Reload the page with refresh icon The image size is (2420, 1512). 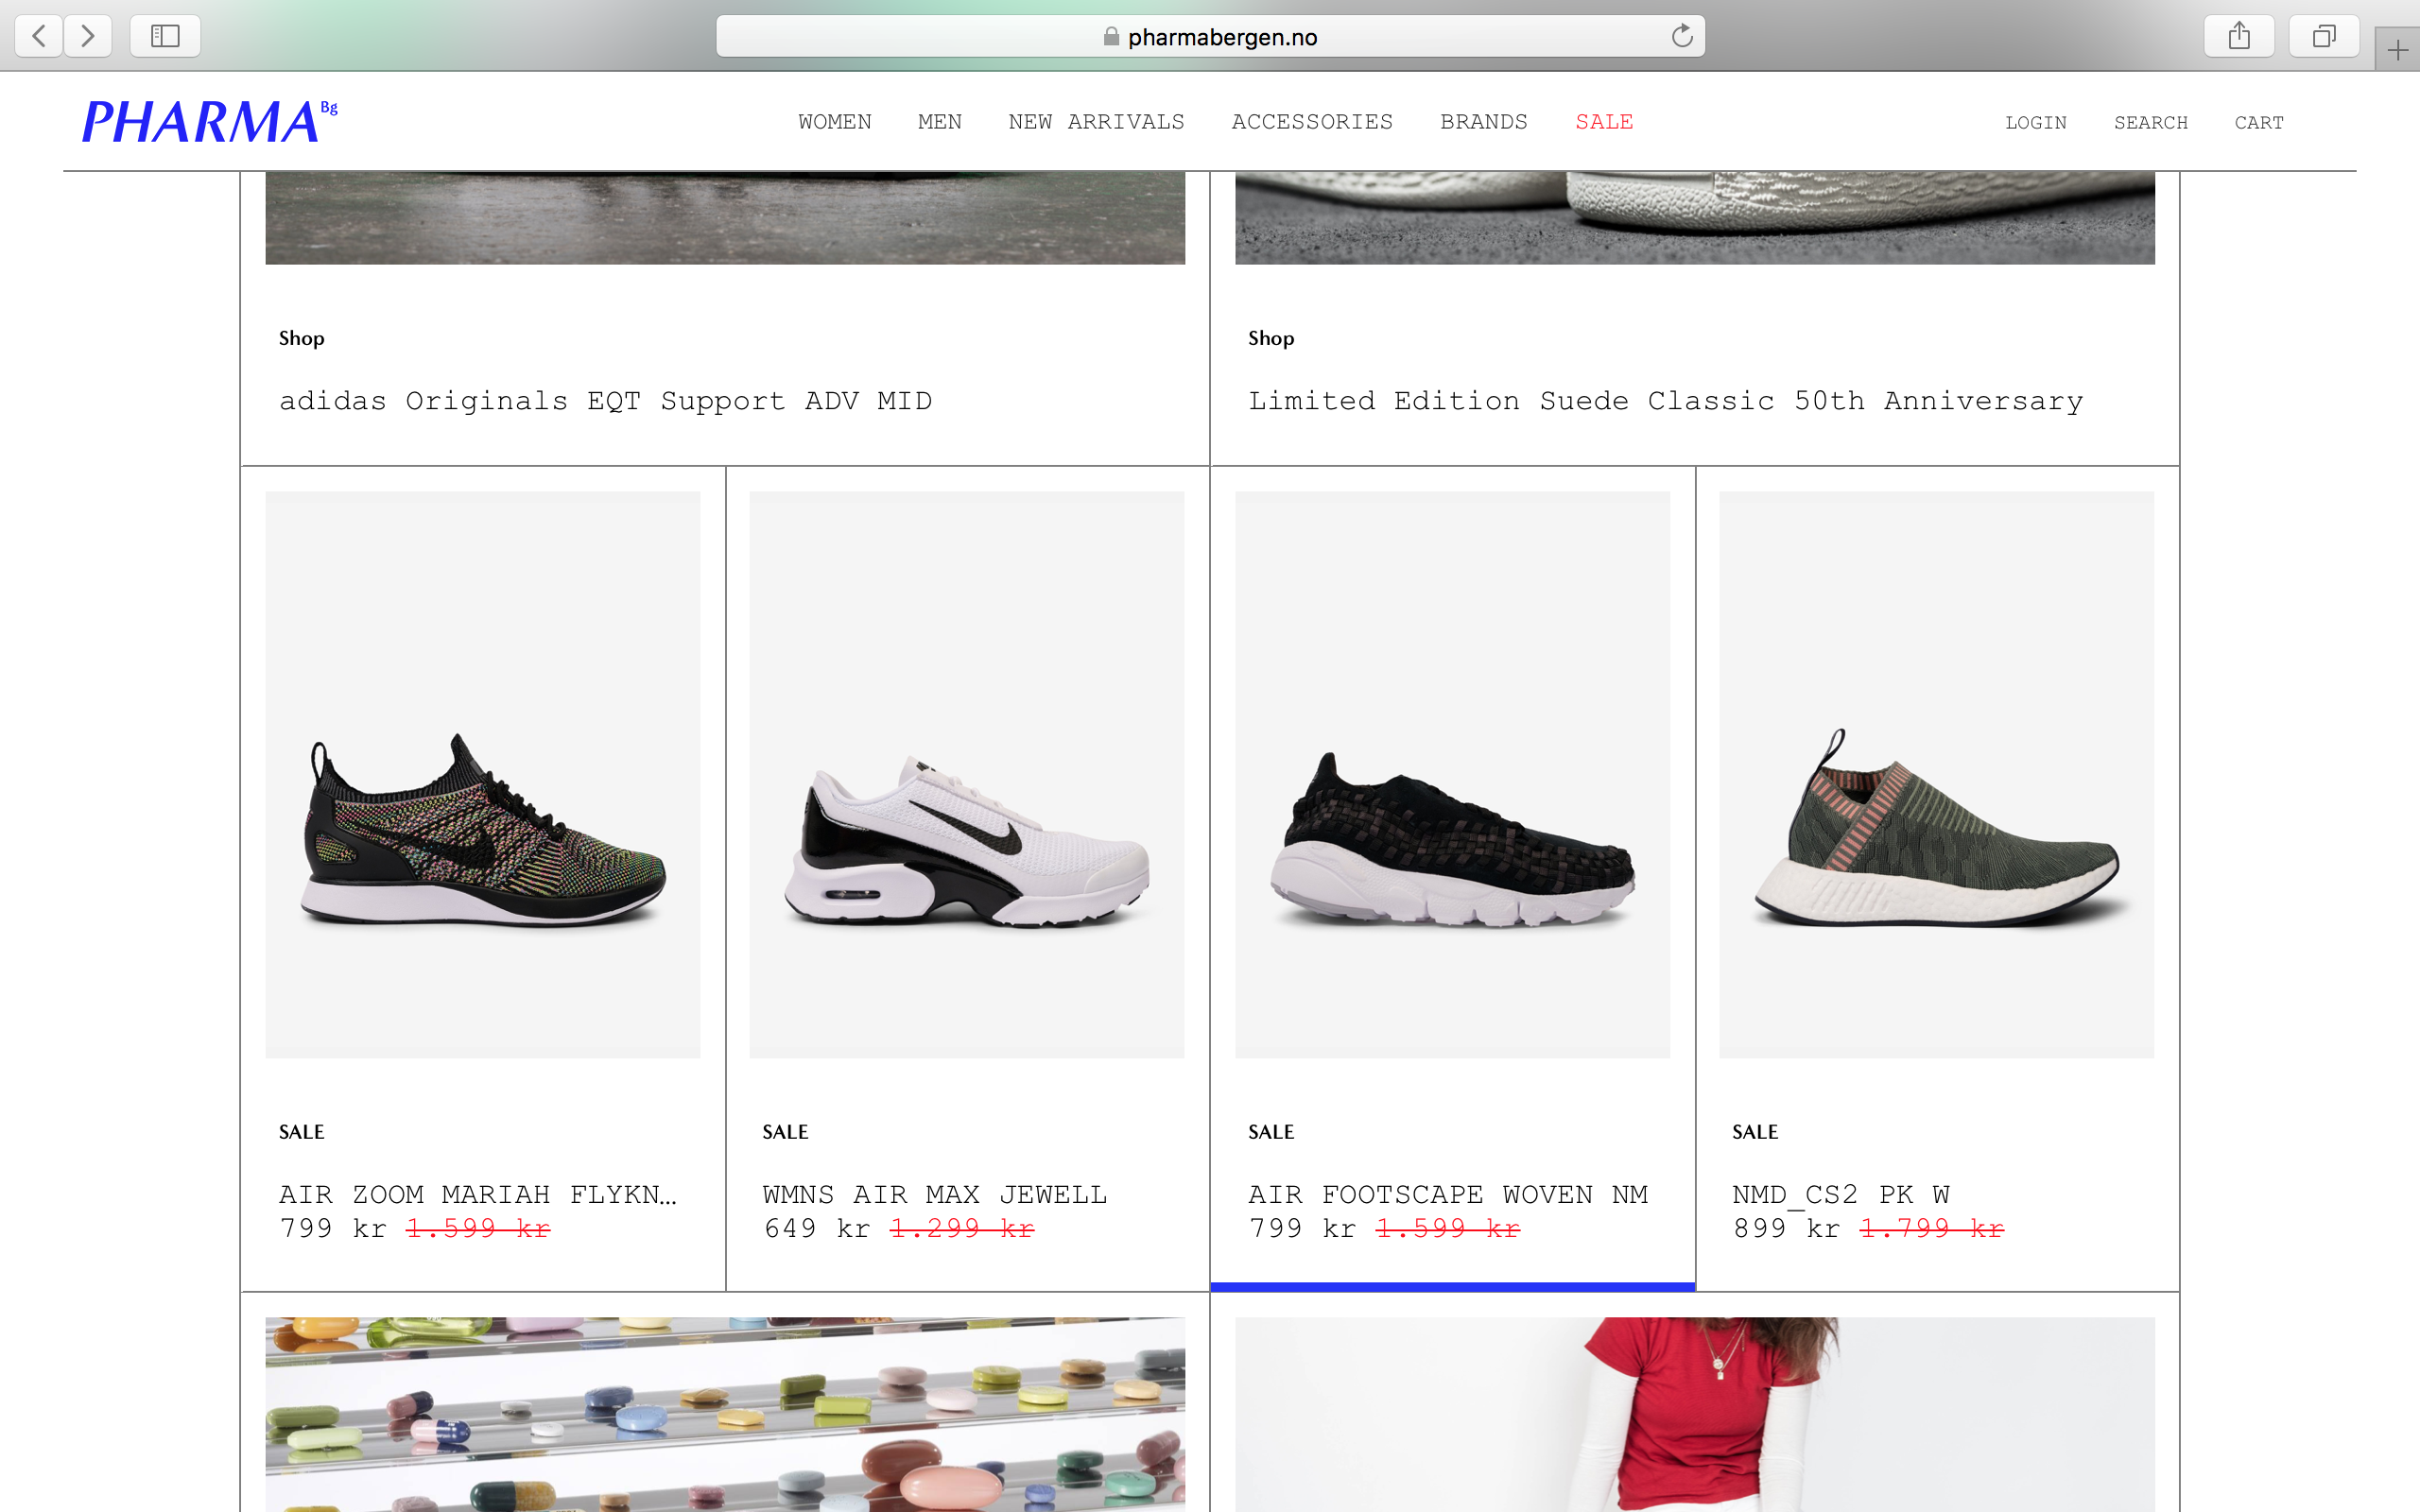(x=1682, y=36)
